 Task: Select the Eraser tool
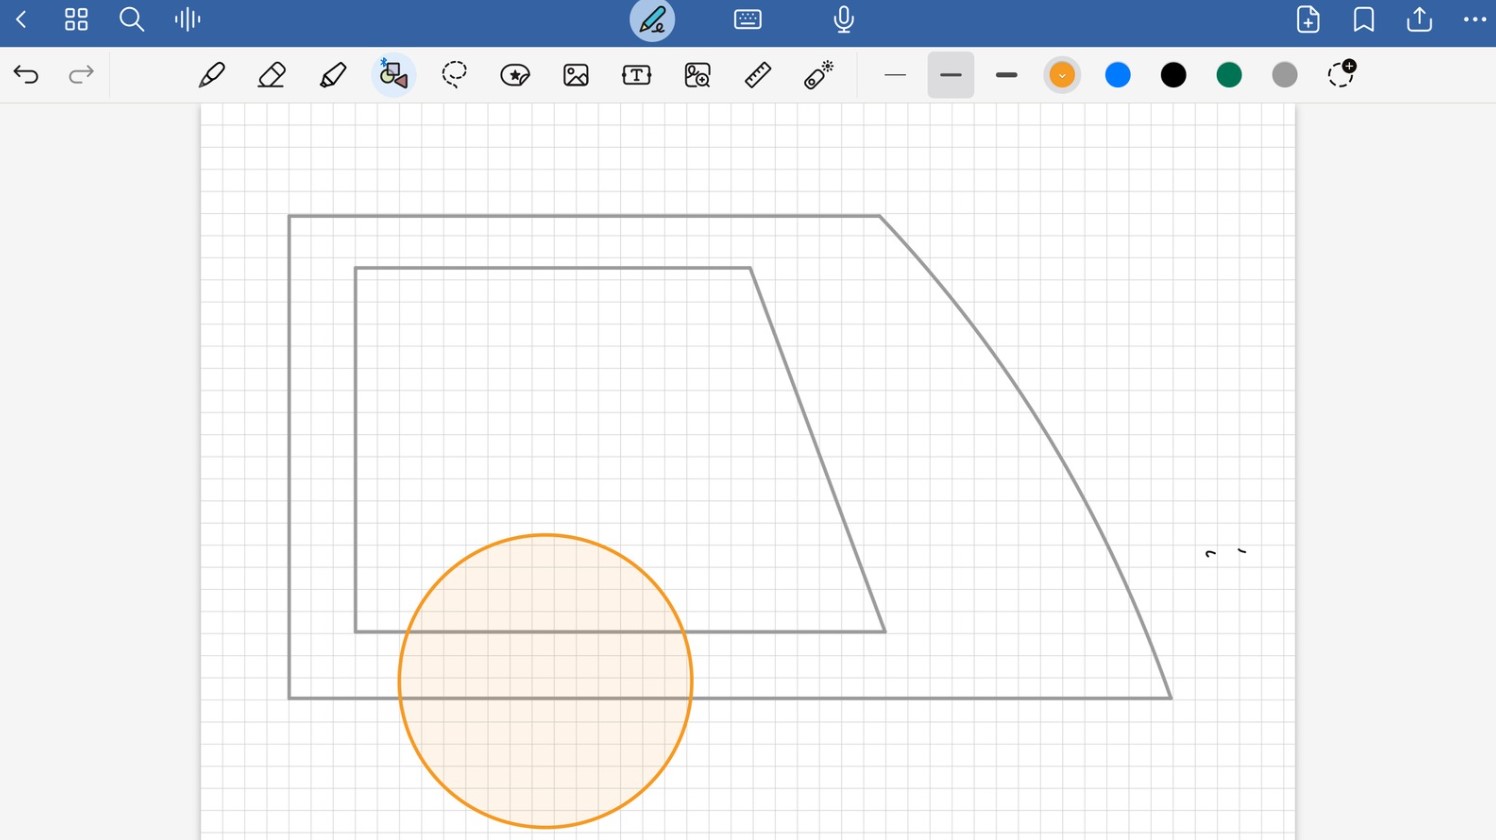pos(272,75)
